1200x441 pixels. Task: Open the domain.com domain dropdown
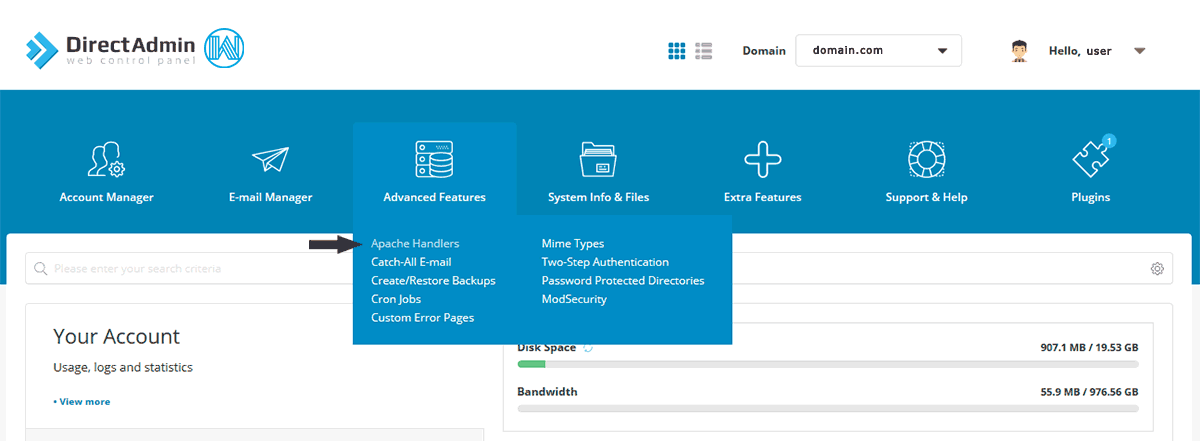pos(878,50)
